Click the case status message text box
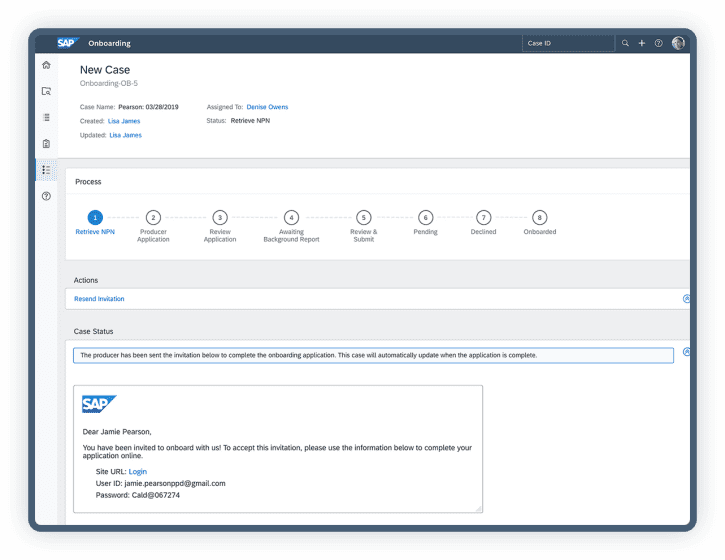Viewport: 725px width, 560px height. tap(373, 355)
